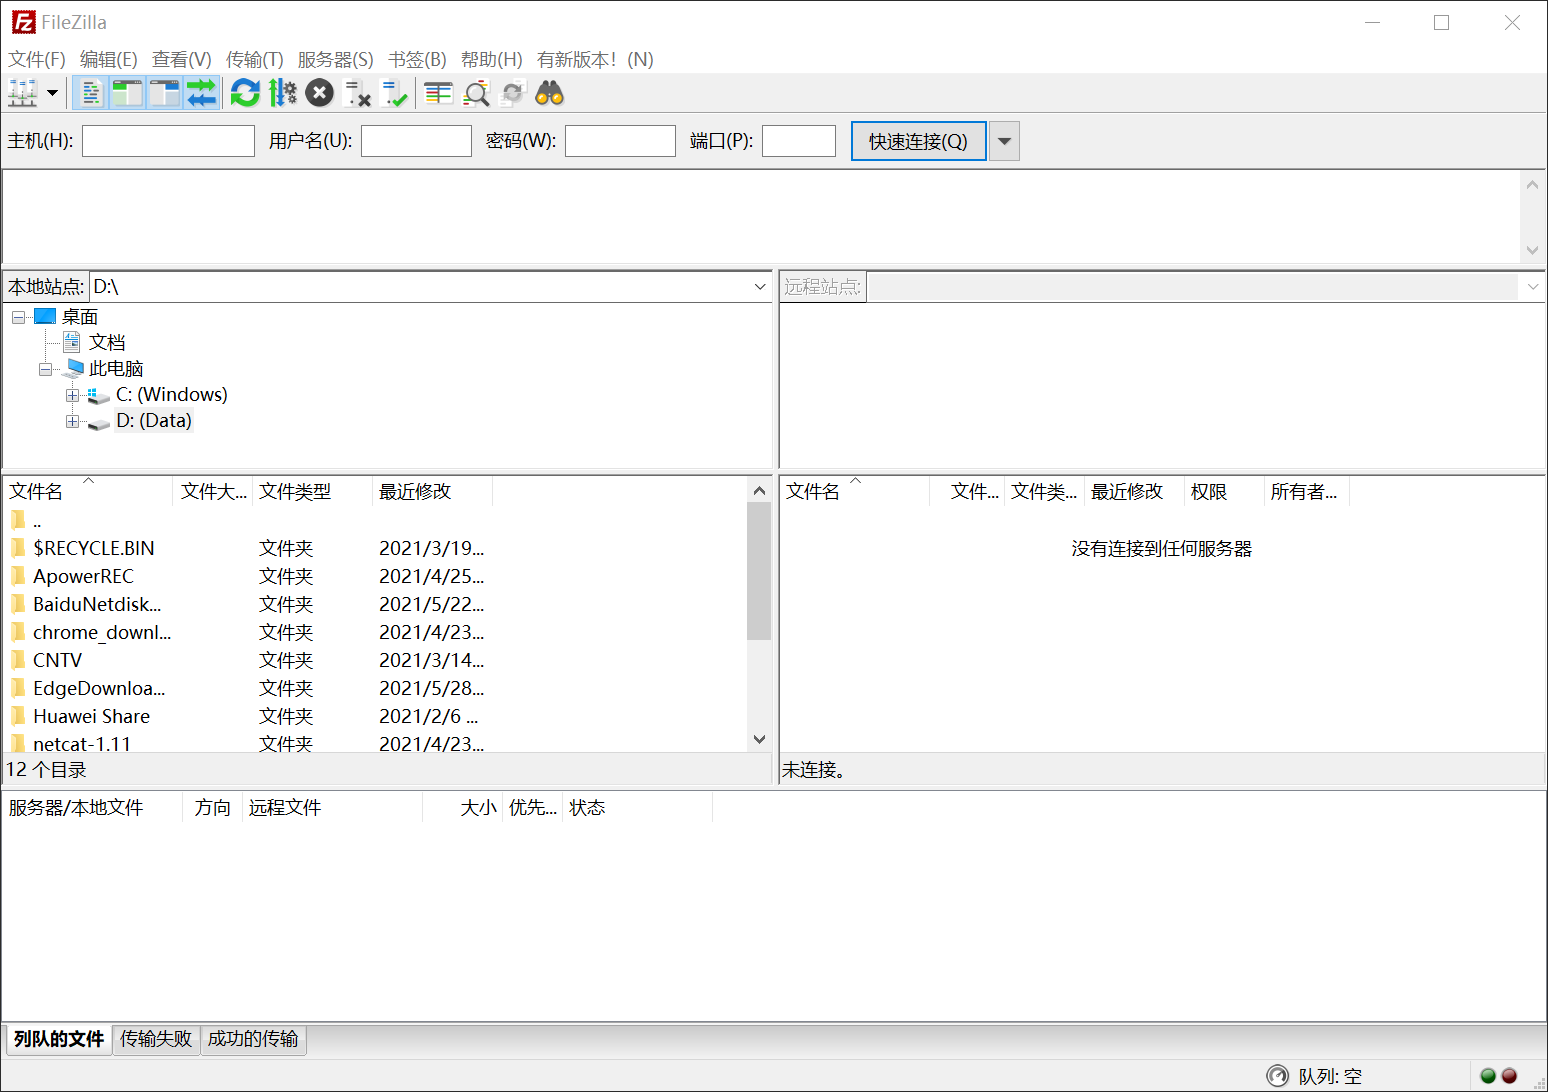
Task: Focus the 用户名(U) username field
Action: click(x=416, y=141)
